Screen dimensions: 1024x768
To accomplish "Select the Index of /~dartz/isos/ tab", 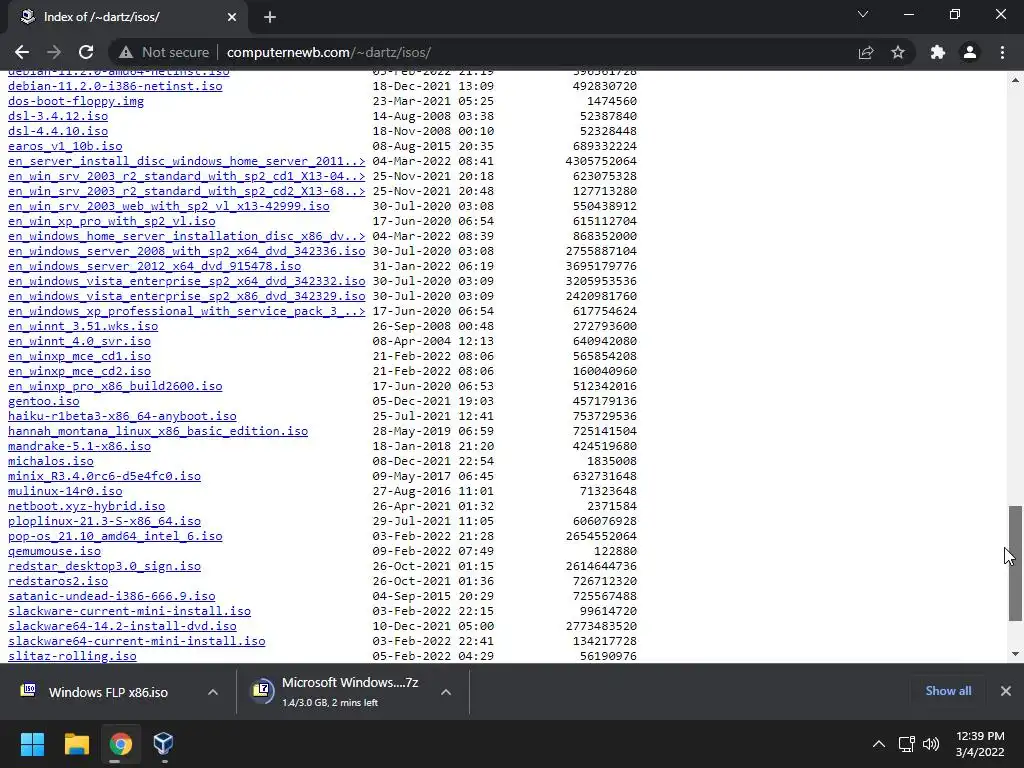I will (x=127, y=17).
